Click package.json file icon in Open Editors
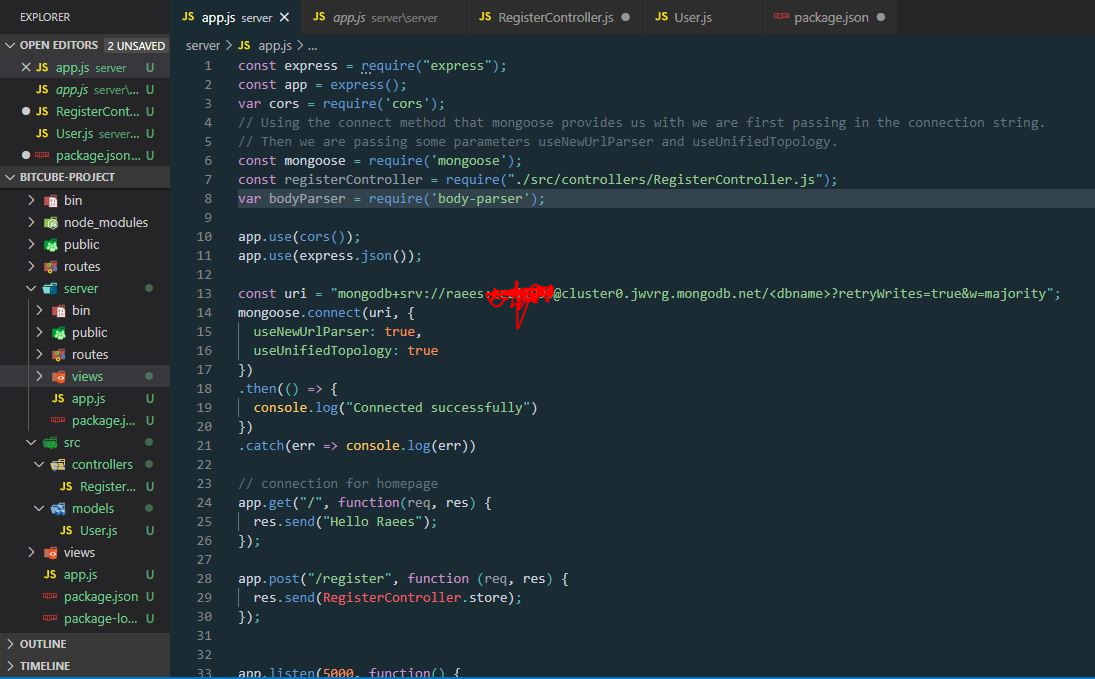Screen dimensions: 1095x679 click(x=42, y=155)
